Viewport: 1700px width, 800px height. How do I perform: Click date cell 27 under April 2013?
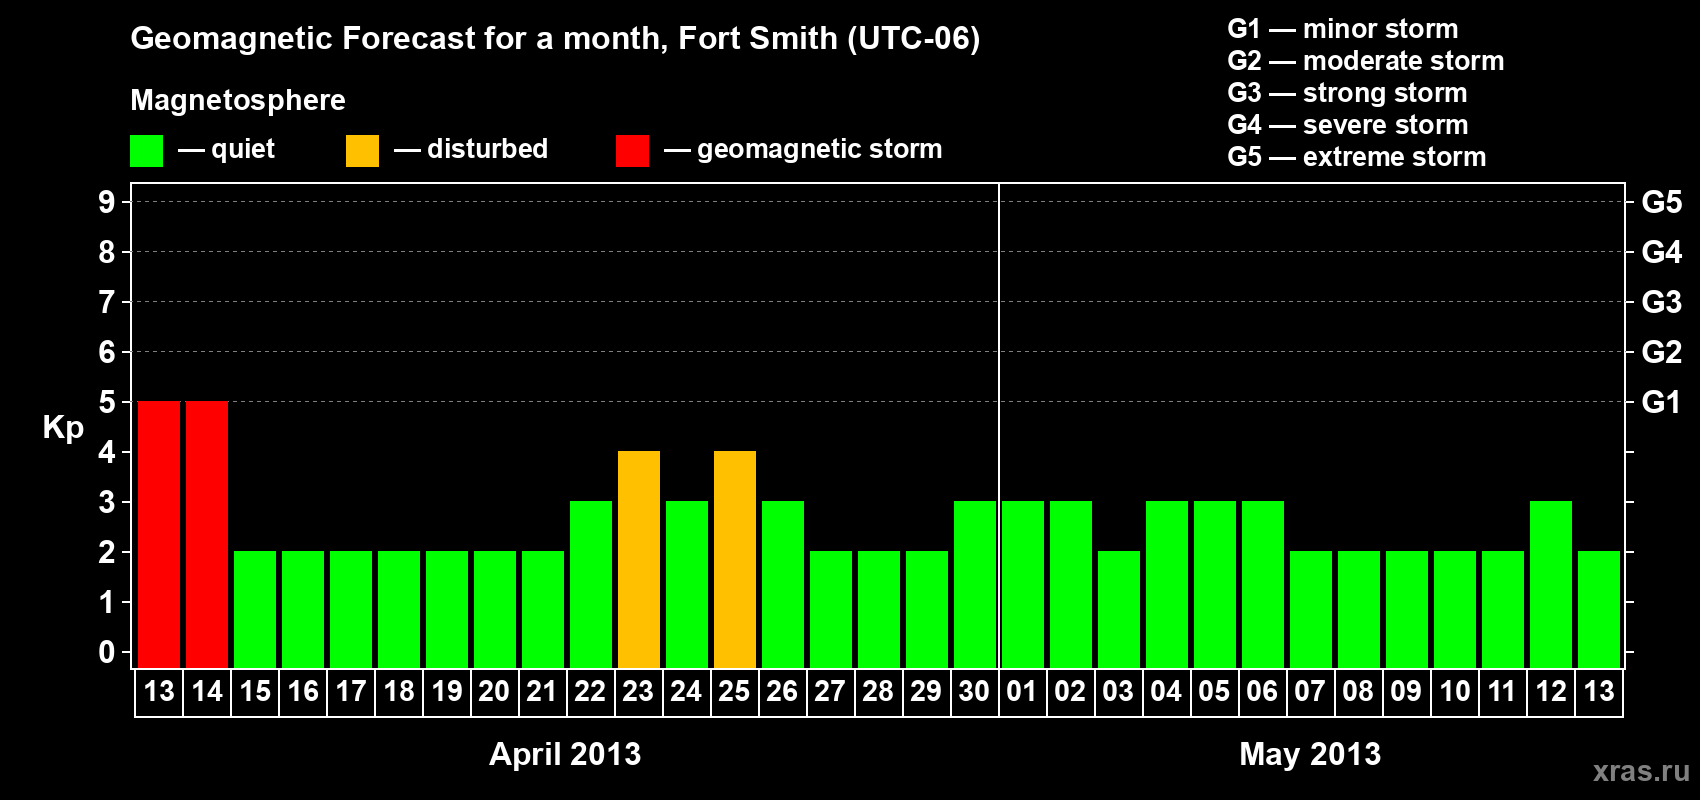pos(831,692)
